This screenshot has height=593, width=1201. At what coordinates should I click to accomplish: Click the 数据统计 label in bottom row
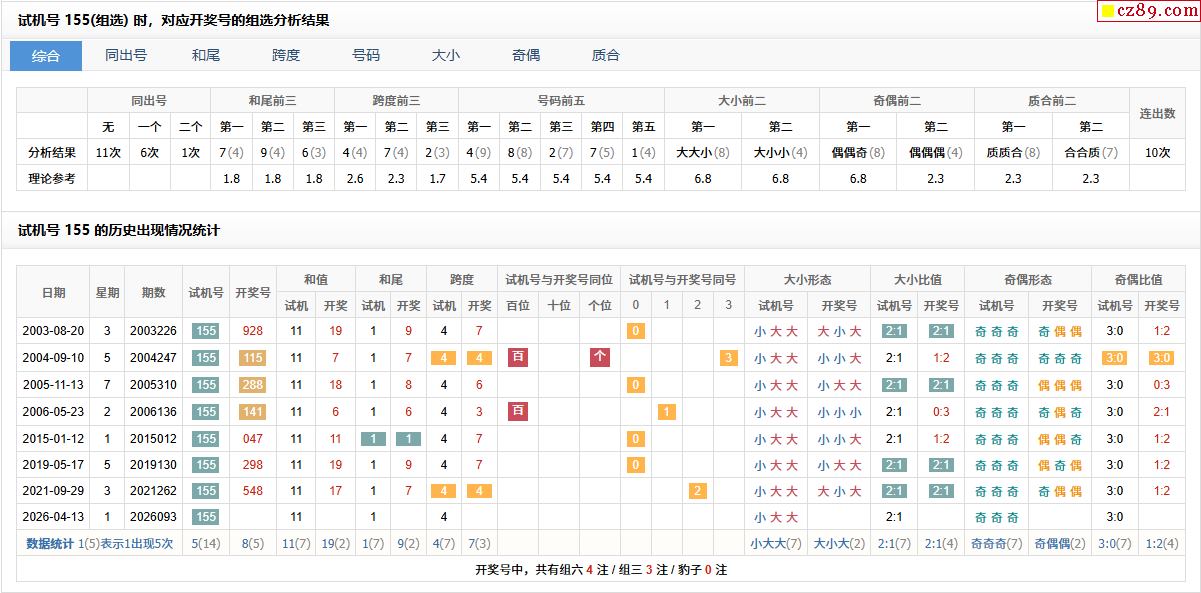point(49,544)
